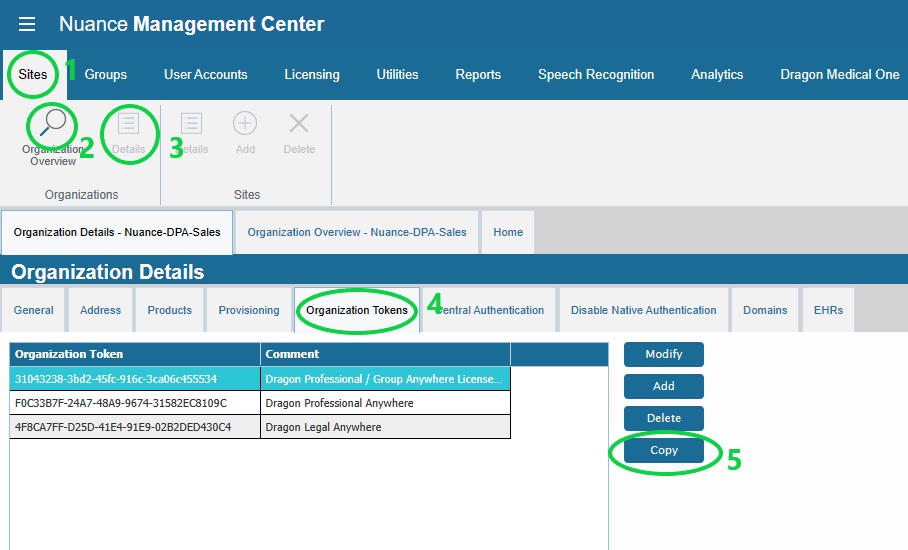The image size is (908, 550).
Task: Click the Organizations Details icon
Action: pos(129,124)
